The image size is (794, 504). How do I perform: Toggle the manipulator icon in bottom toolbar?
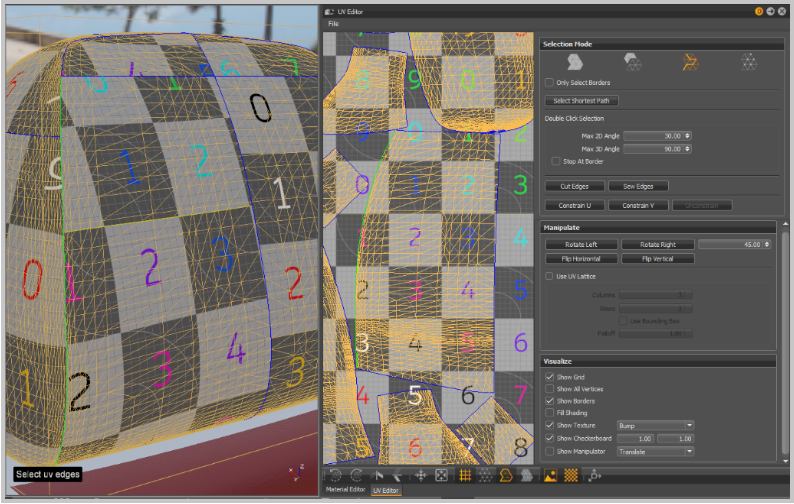[594, 475]
